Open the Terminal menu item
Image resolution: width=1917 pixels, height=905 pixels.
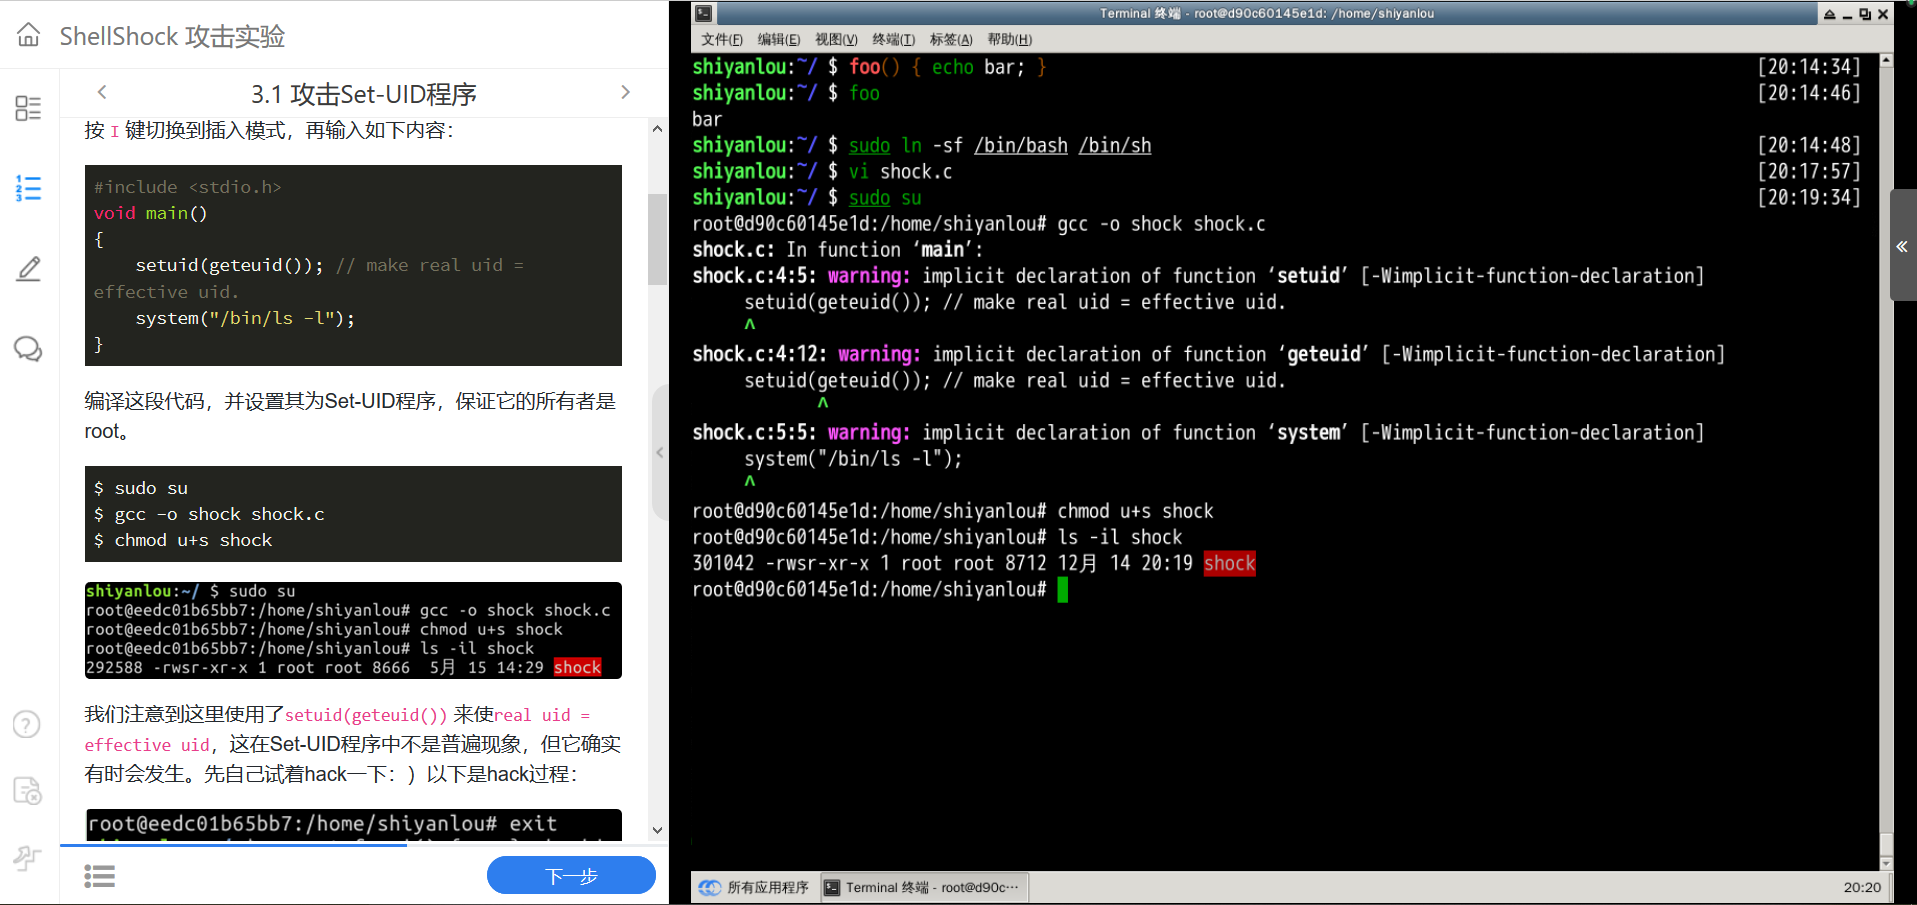[893, 39]
